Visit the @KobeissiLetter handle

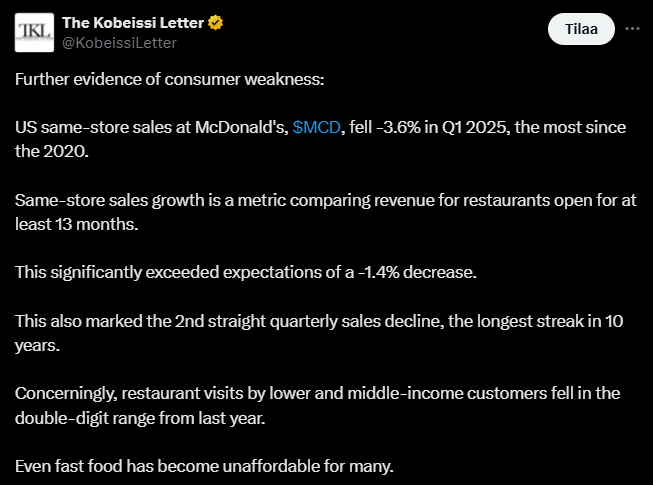pyautogui.click(x=119, y=43)
